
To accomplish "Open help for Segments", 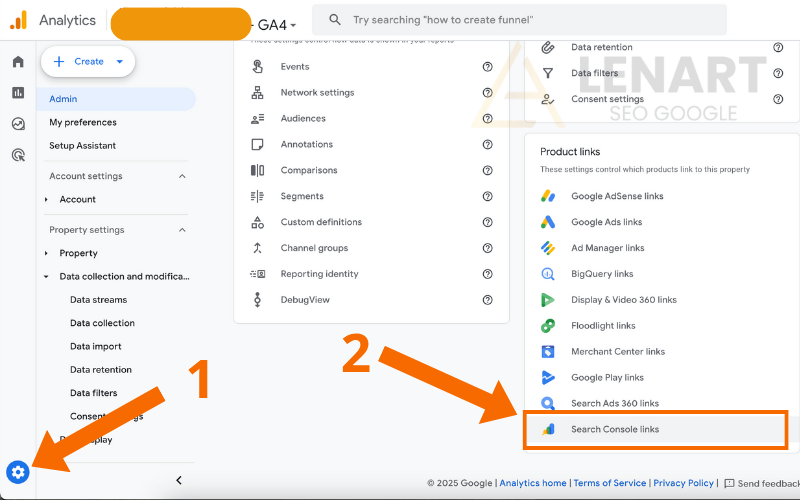I will (x=487, y=196).
